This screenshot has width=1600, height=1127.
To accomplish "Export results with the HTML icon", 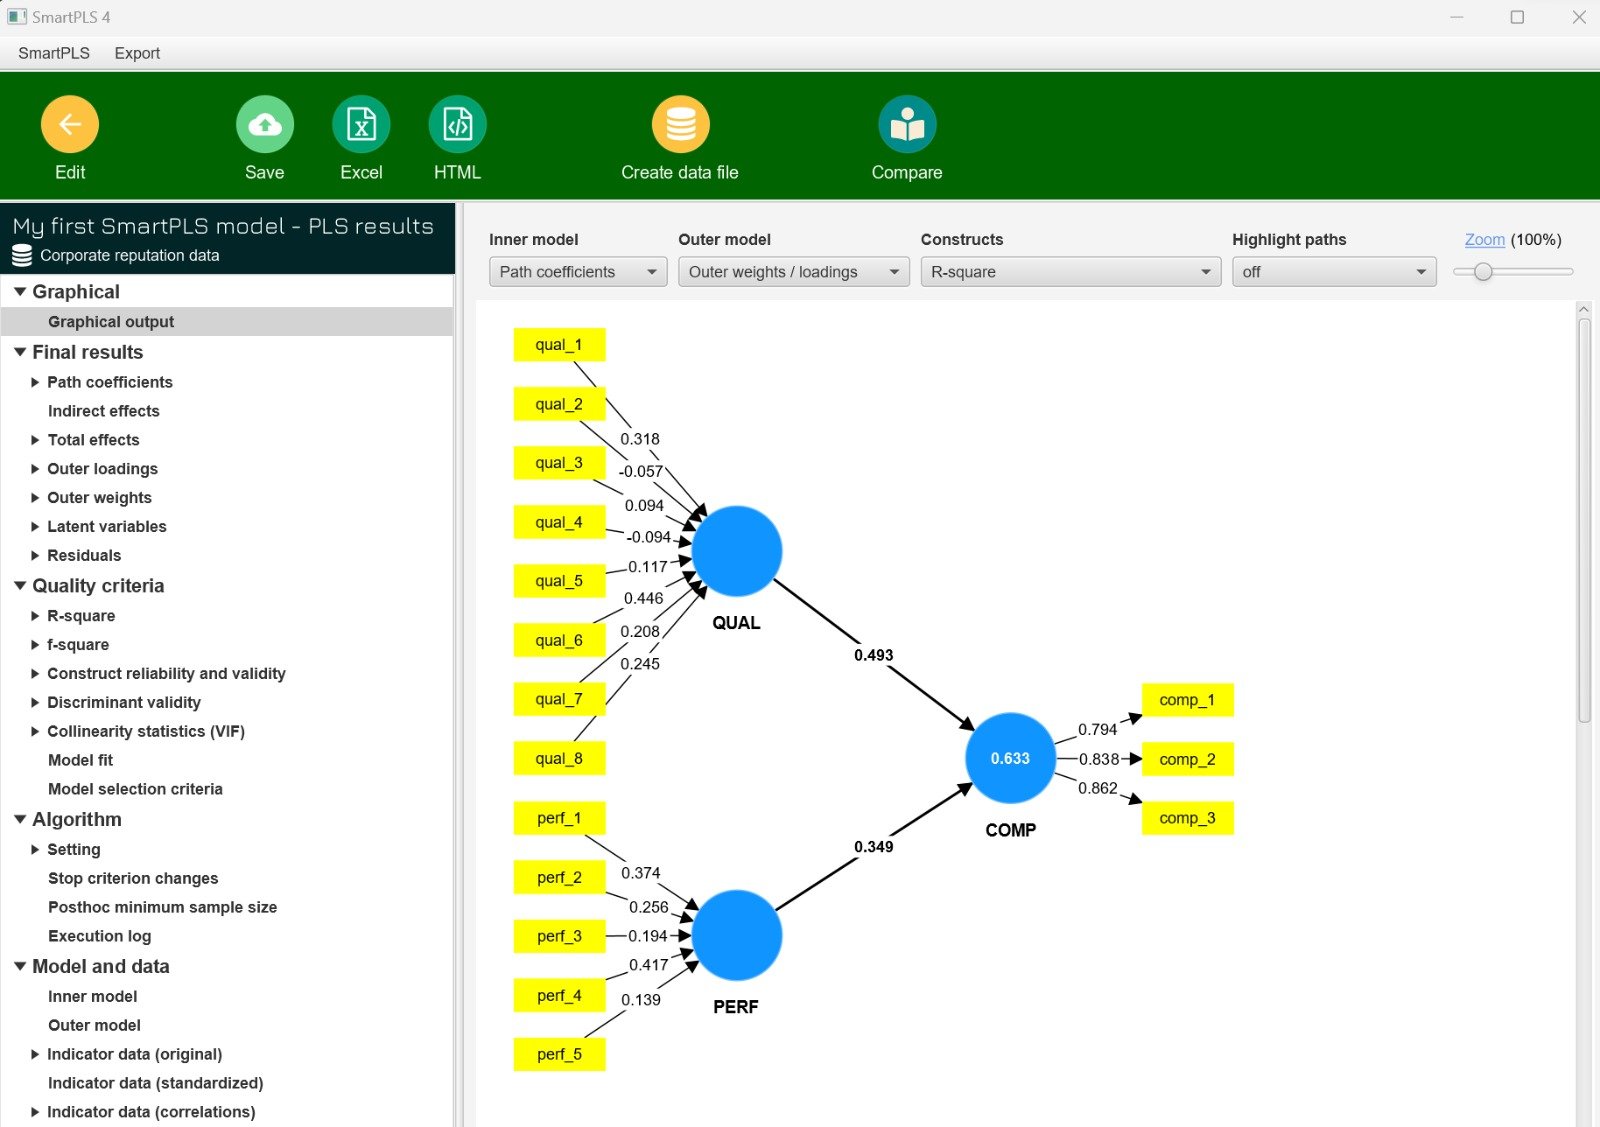I will click(457, 125).
